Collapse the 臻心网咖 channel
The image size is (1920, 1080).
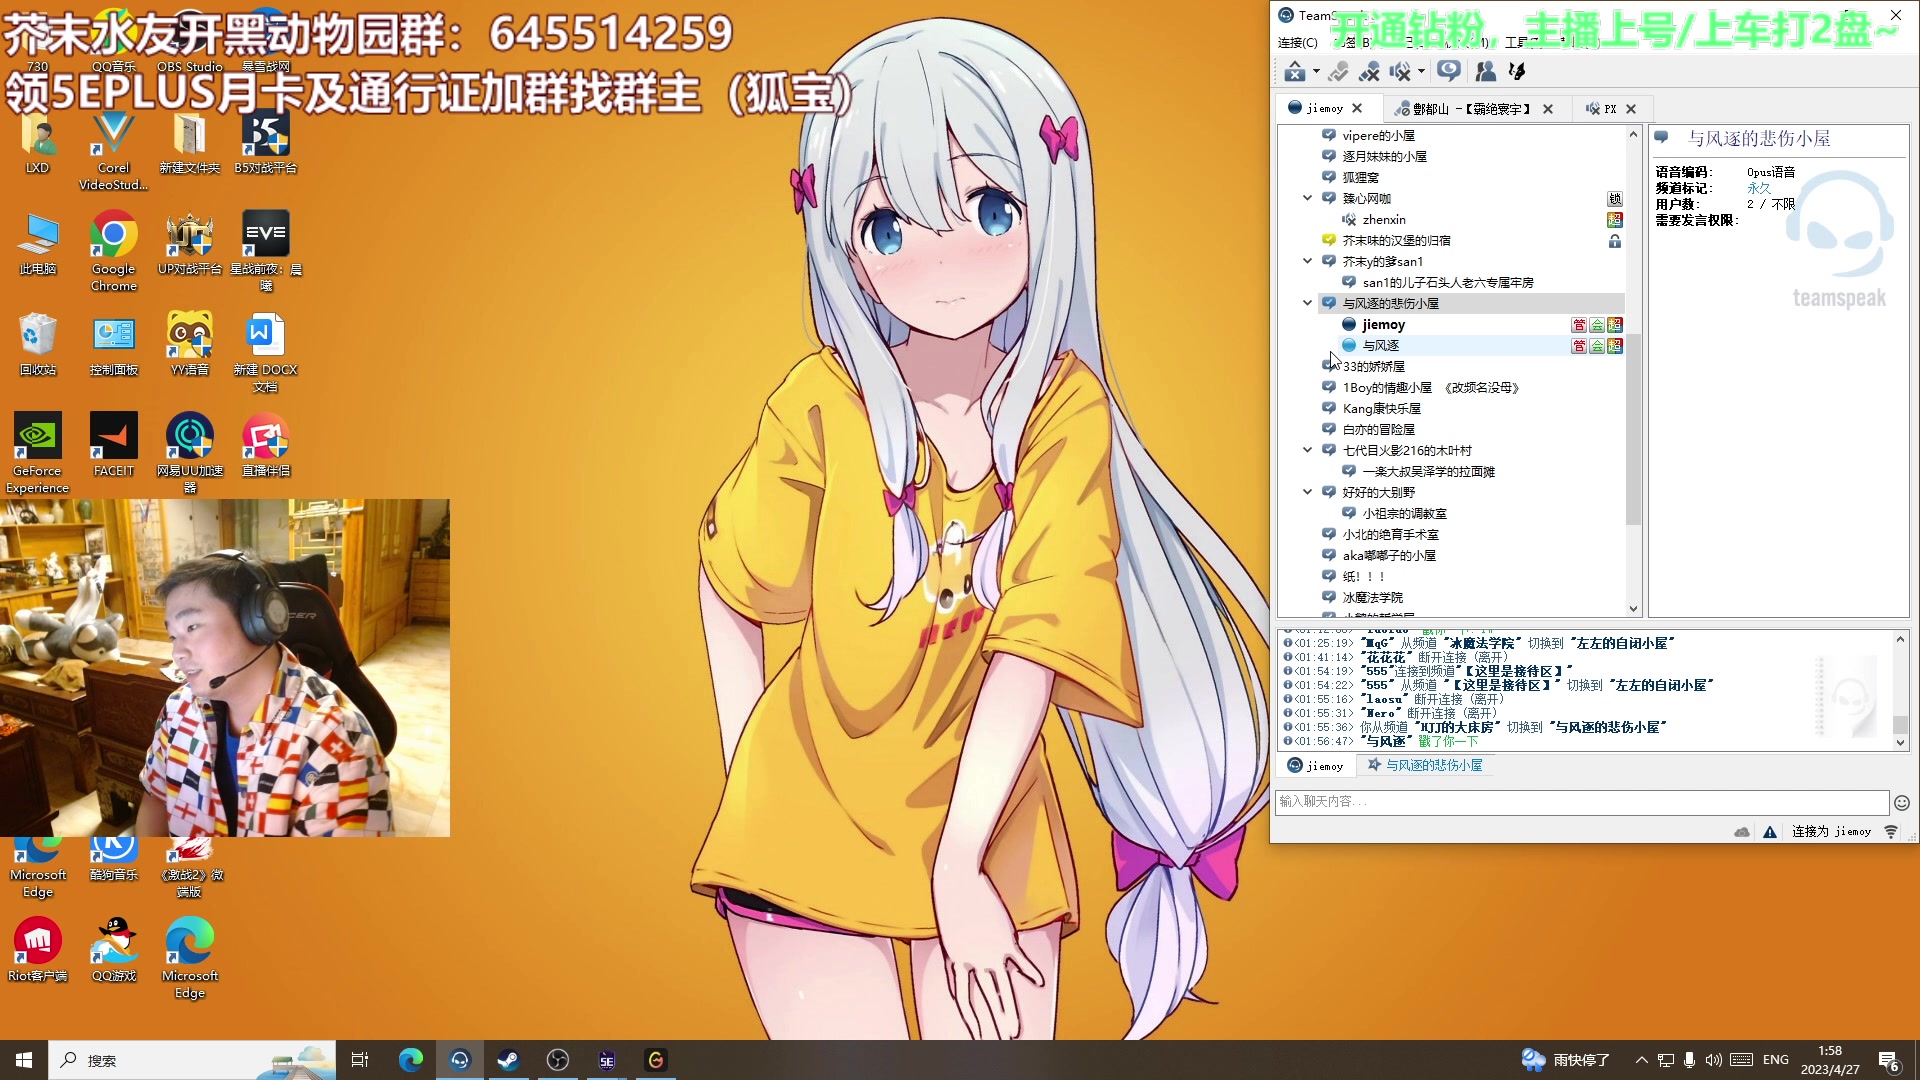1307,198
